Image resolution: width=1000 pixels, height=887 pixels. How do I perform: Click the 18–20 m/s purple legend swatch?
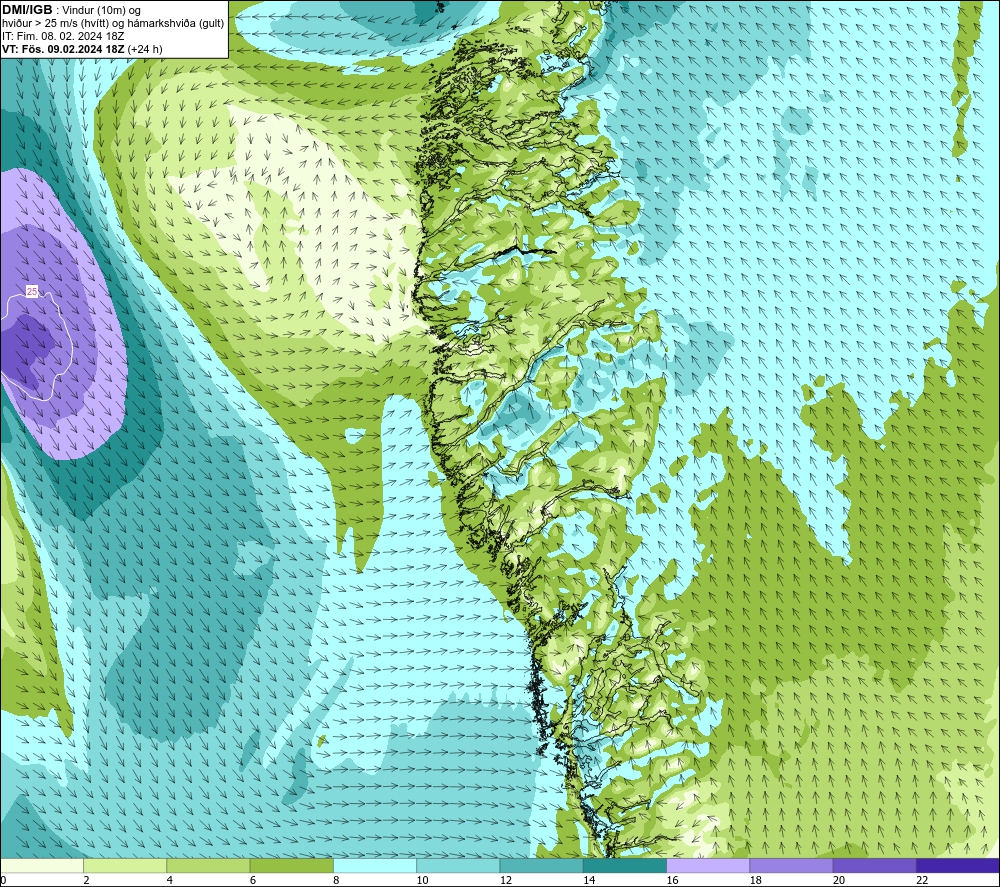791,865
